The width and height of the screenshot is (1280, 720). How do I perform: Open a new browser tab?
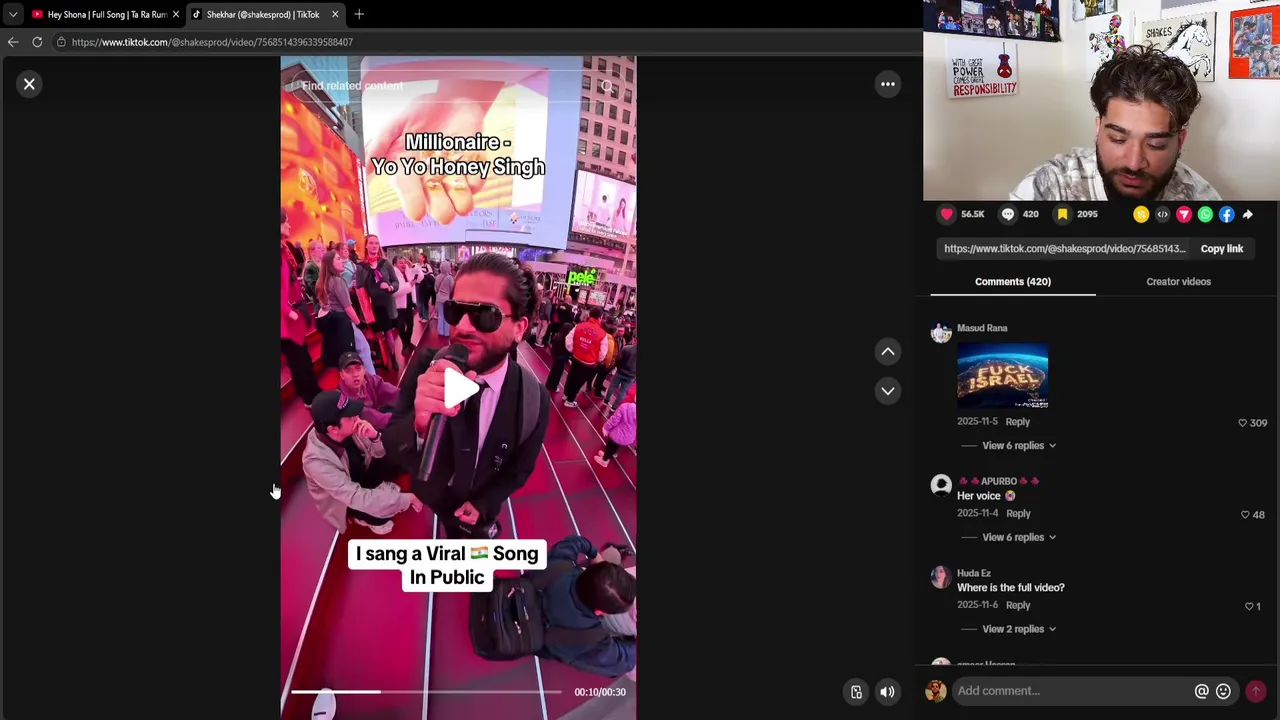(x=359, y=14)
